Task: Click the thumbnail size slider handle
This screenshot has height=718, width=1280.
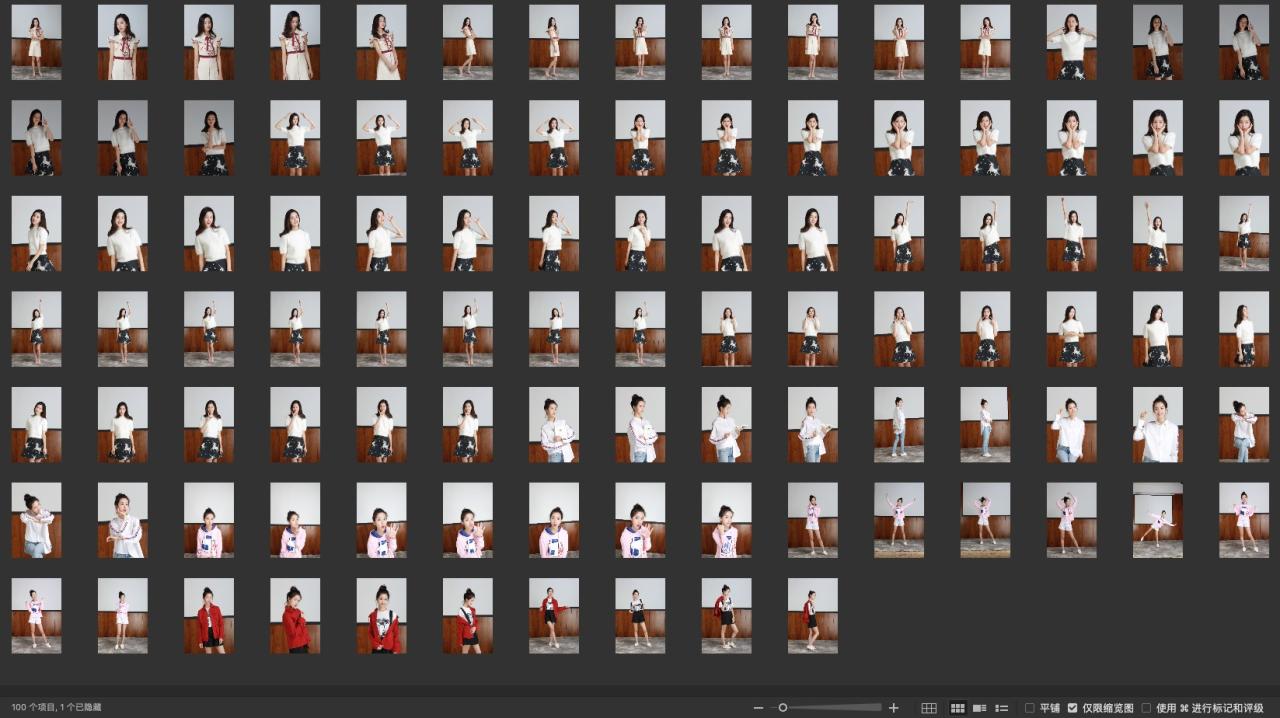Action: (783, 708)
